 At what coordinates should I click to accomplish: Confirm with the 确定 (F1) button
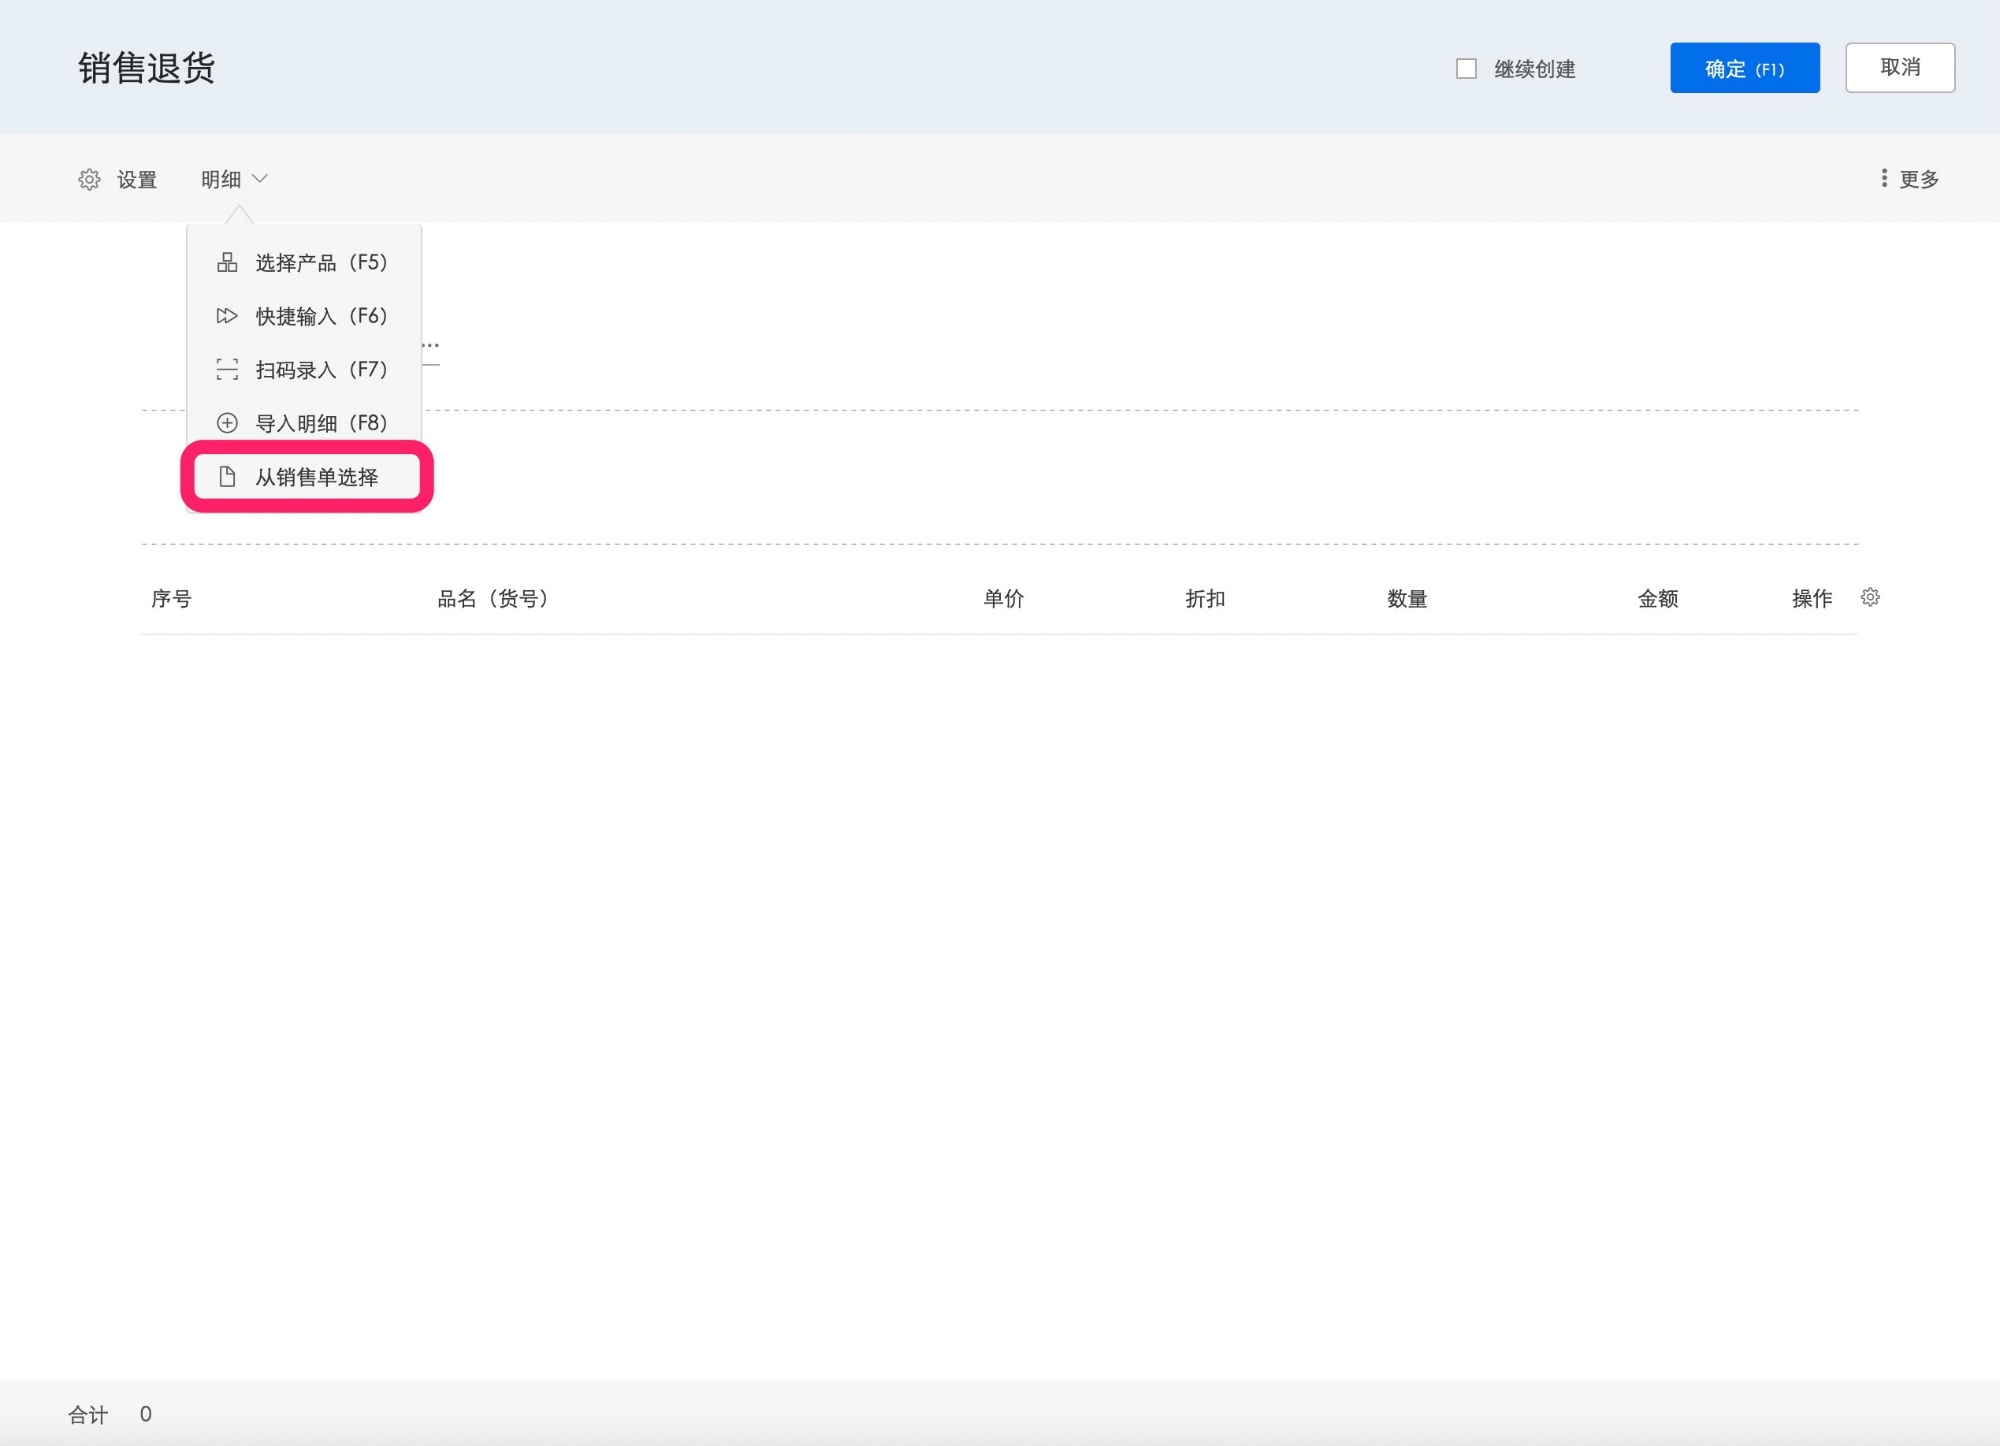click(1745, 68)
